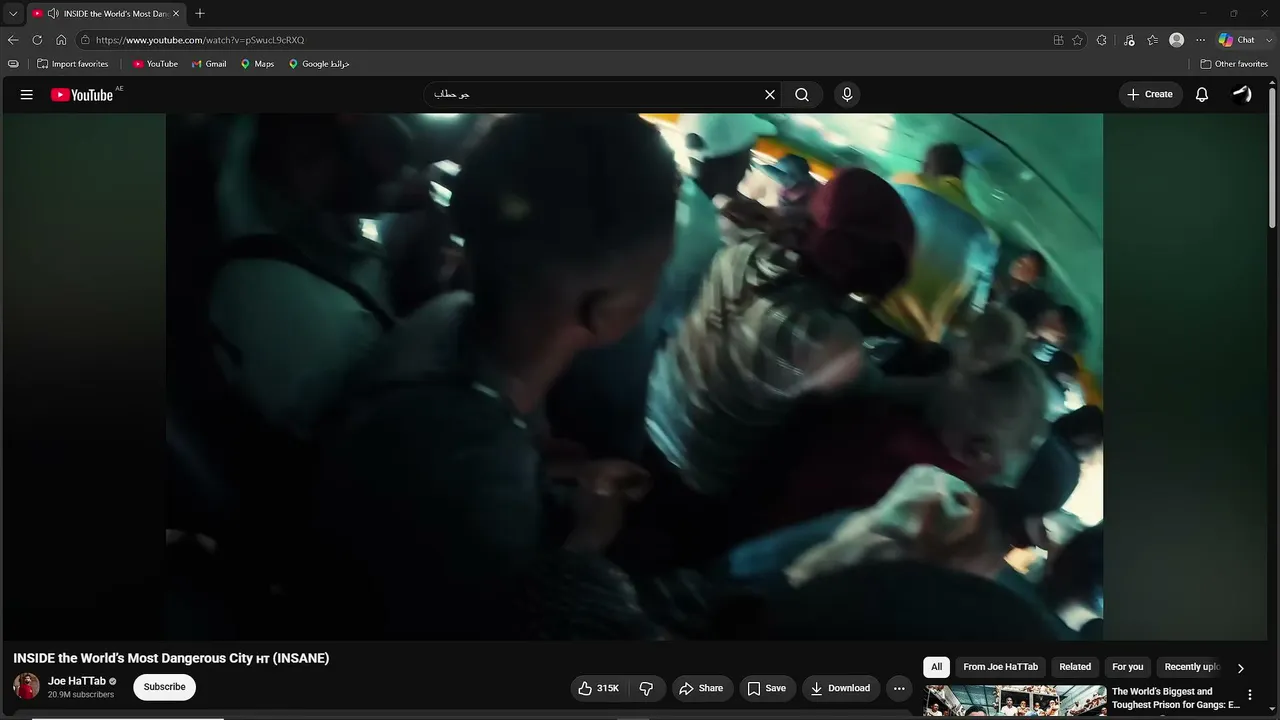Open Copilot Chat sidebar
The height and width of the screenshot is (720, 1280).
pos(1236,40)
